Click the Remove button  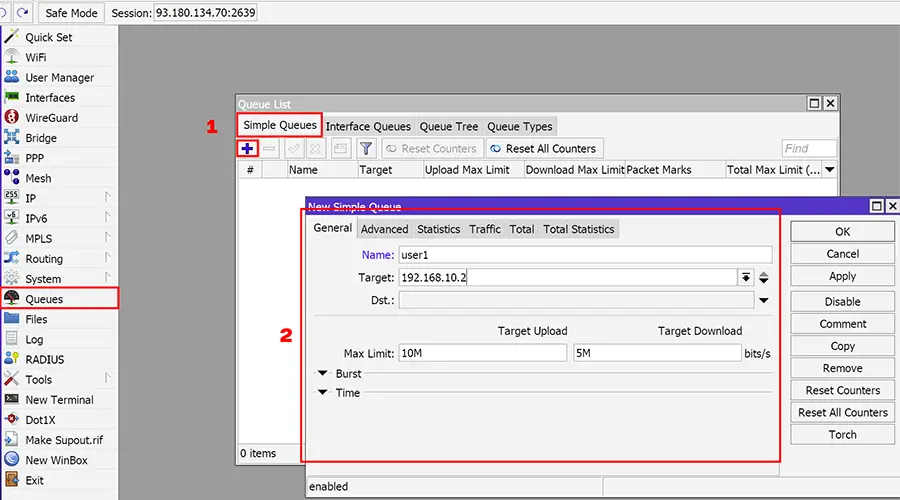point(842,368)
